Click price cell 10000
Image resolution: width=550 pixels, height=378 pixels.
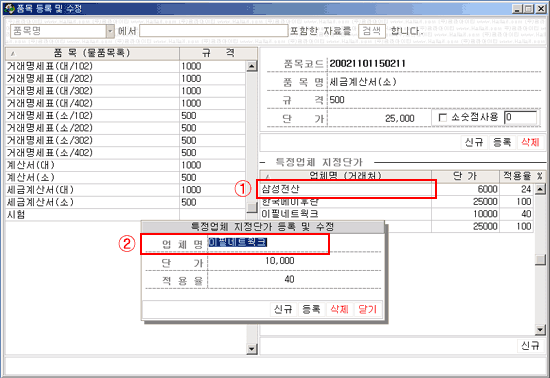click(465, 214)
